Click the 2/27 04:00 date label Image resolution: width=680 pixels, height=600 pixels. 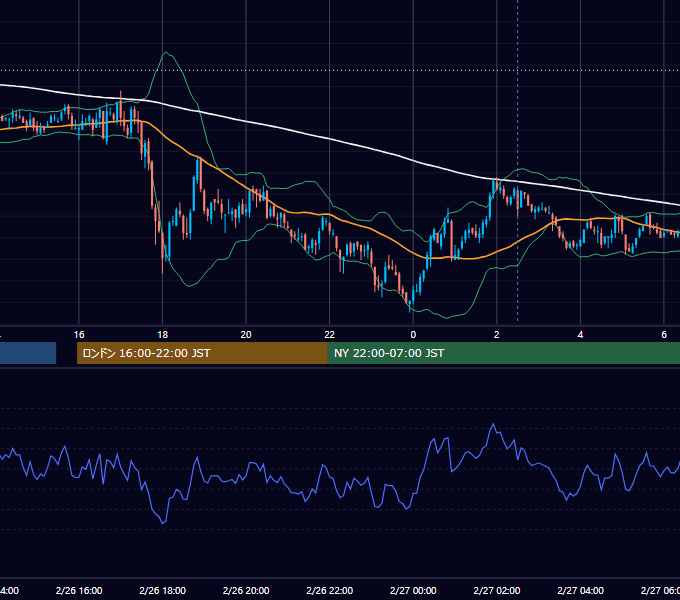click(x=580, y=590)
